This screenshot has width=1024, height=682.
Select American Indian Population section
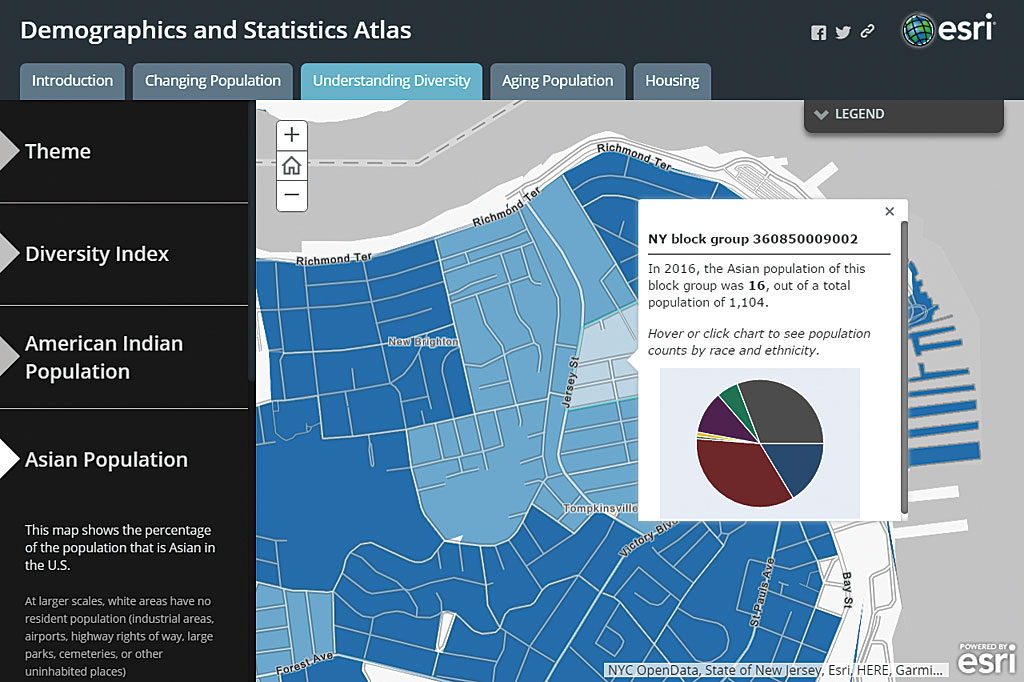tap(104, 357)
